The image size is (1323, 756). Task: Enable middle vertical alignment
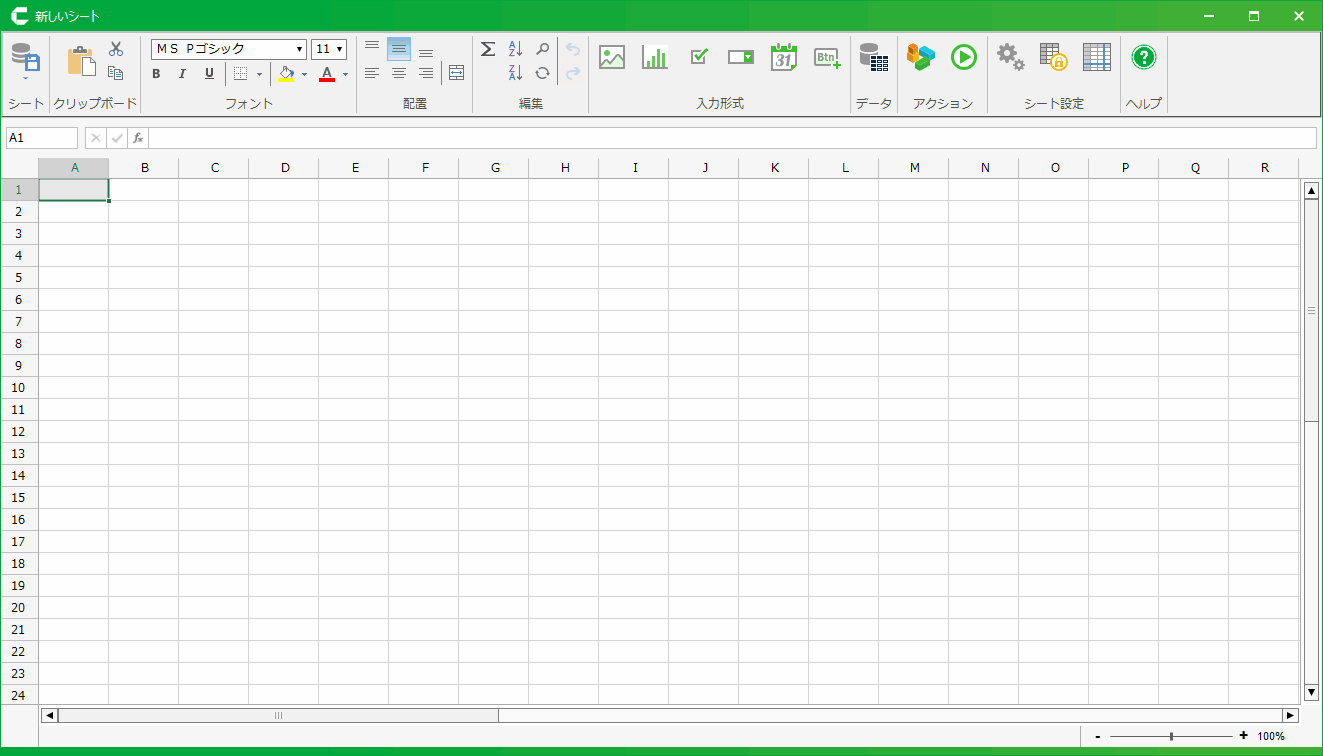pos(399,49)
